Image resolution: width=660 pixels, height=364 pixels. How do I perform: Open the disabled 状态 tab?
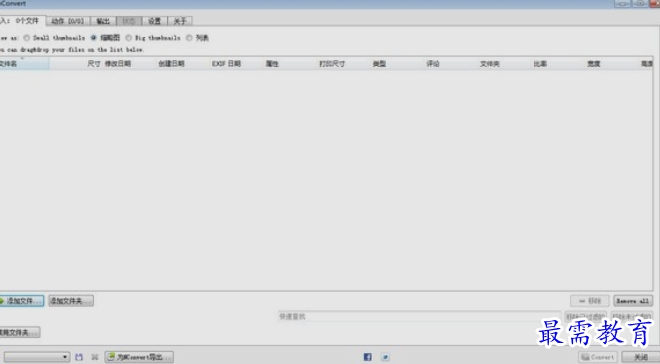[129, 21]
